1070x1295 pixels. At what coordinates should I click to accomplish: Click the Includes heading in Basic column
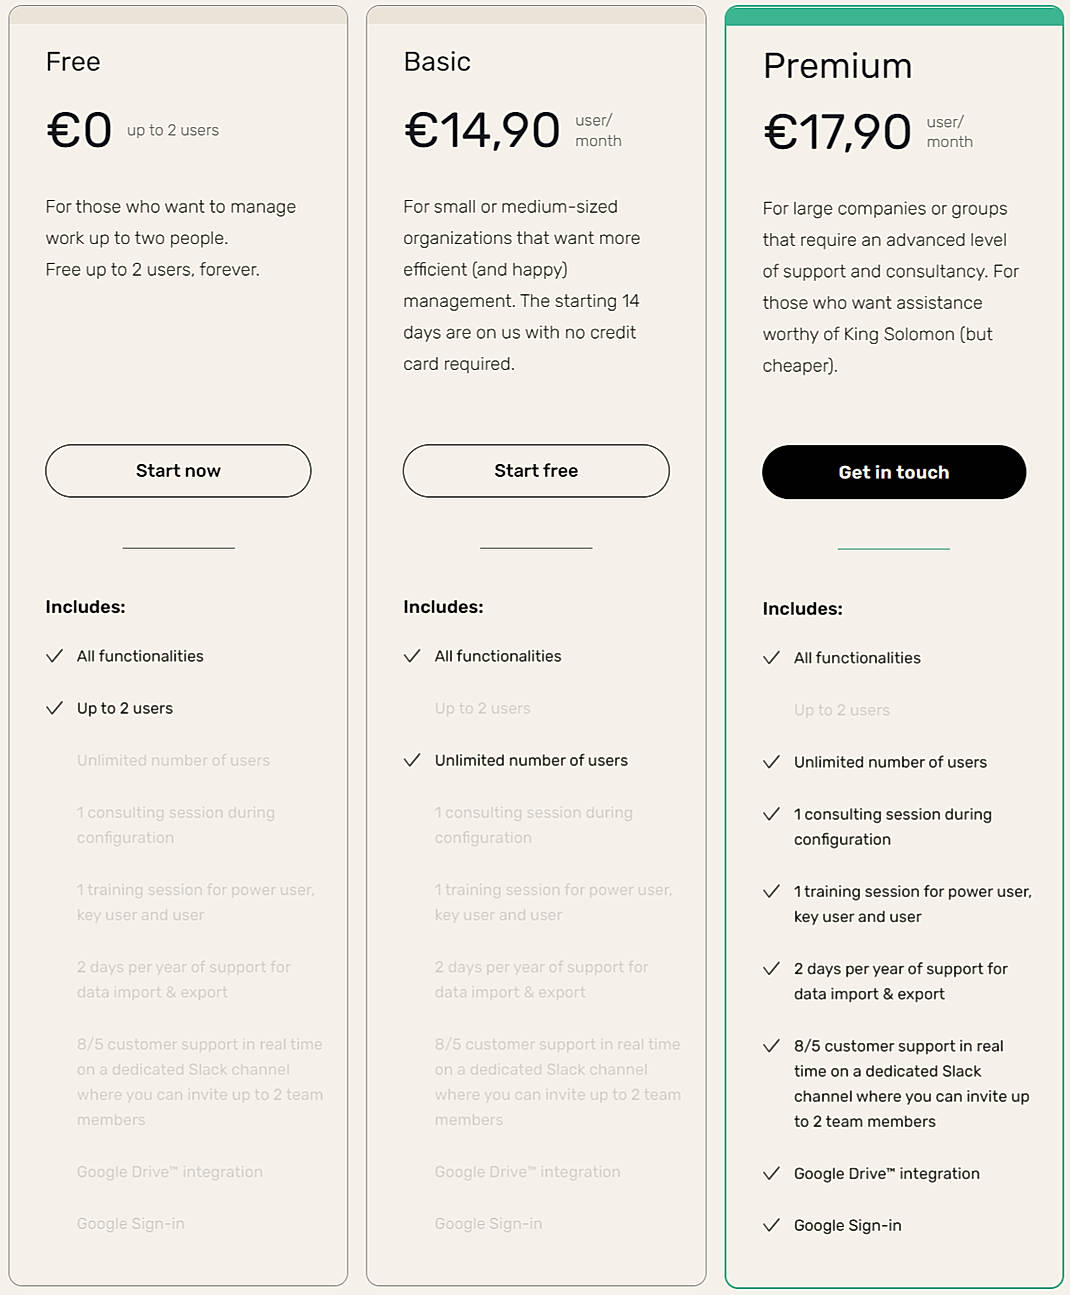(443, 607)
